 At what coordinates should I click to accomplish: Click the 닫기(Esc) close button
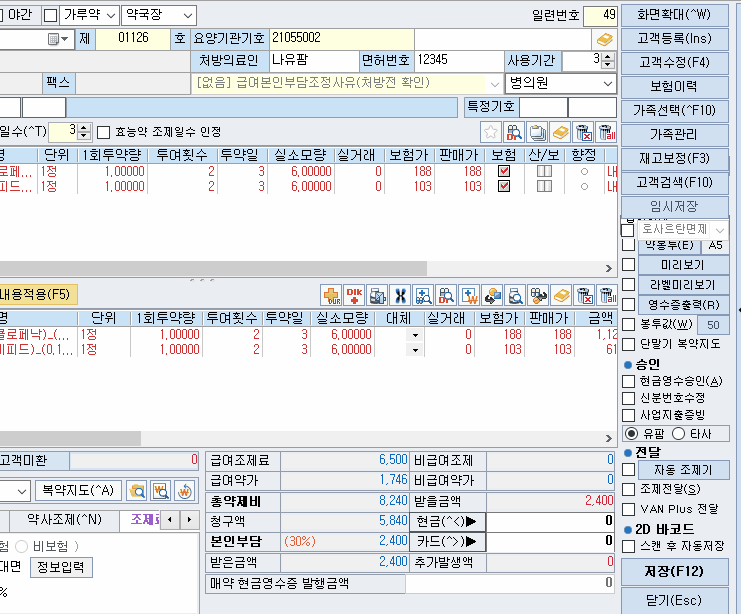[674, 600]
